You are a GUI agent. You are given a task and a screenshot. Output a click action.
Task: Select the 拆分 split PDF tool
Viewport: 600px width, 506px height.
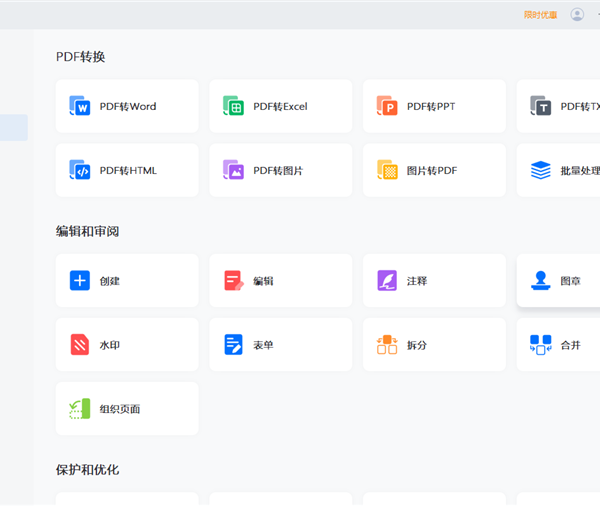point(433,345)
